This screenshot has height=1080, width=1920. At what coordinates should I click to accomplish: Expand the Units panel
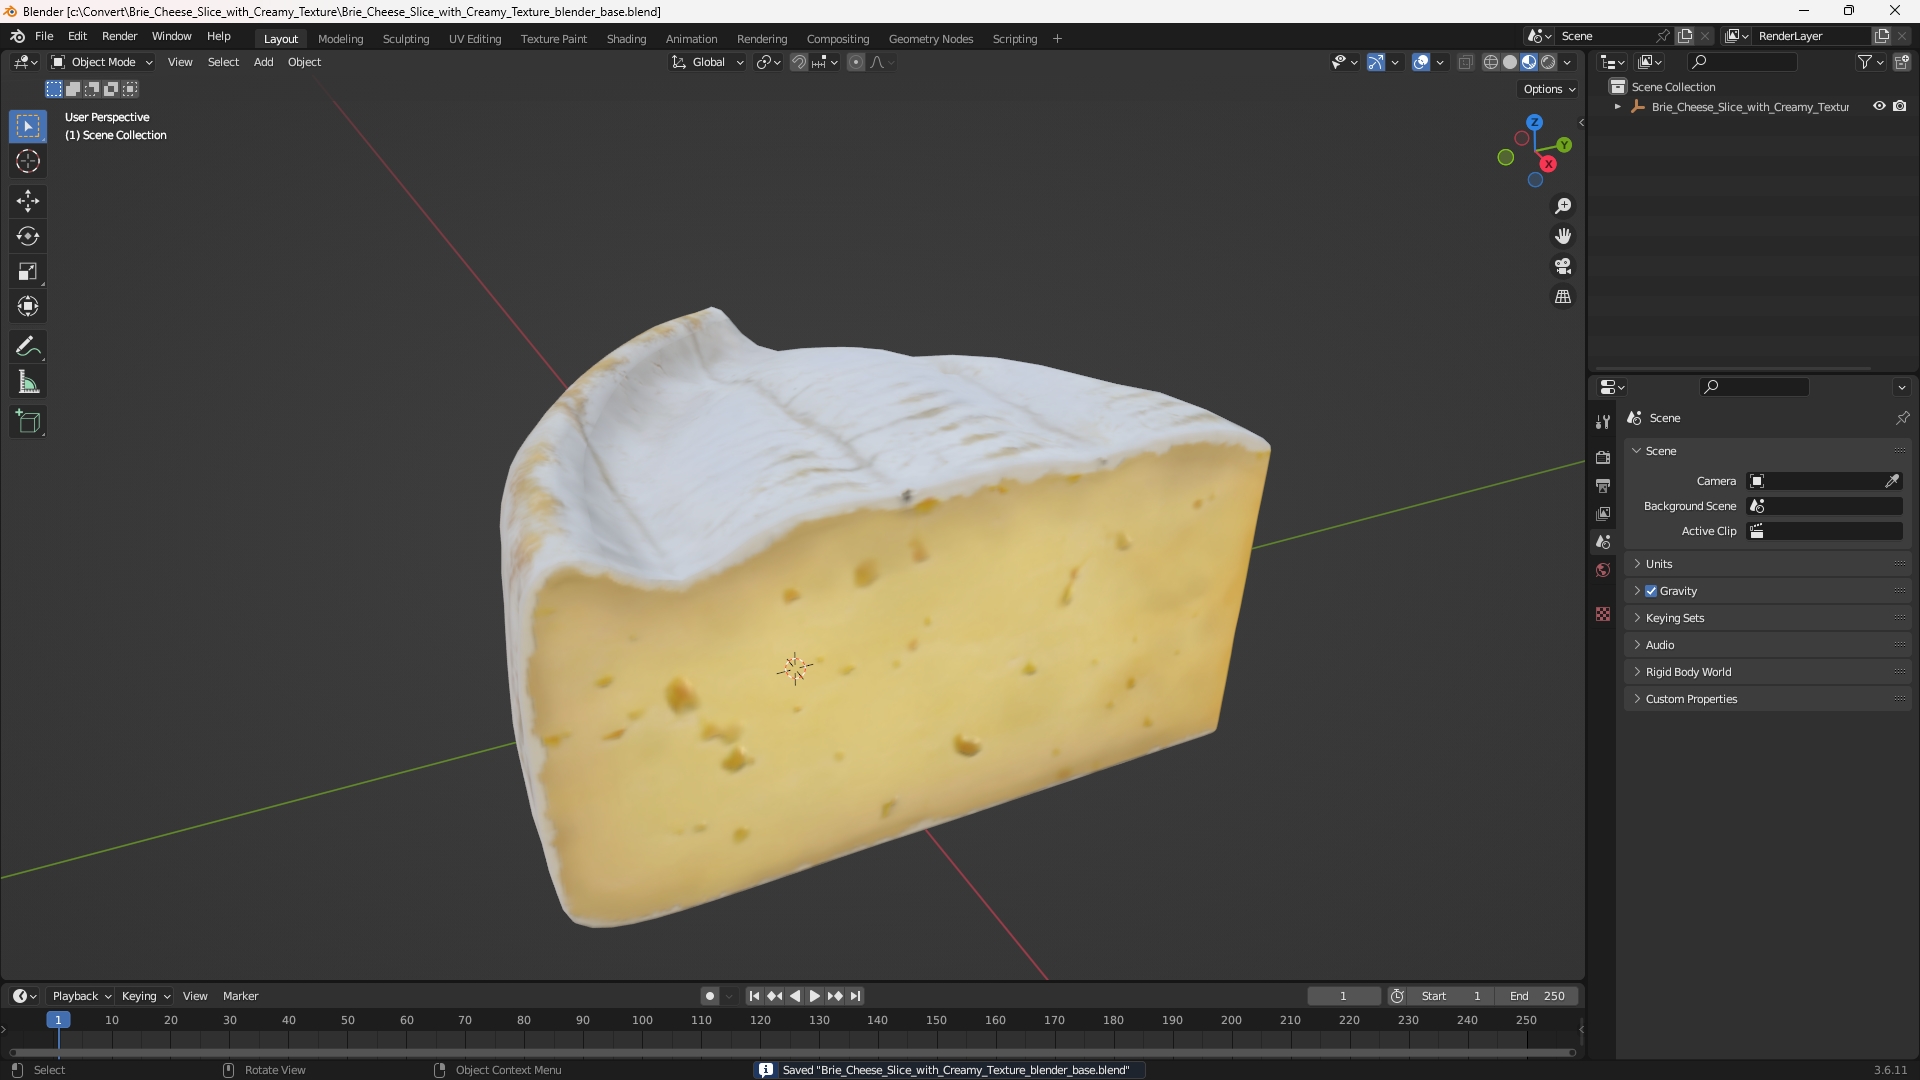1767,564
